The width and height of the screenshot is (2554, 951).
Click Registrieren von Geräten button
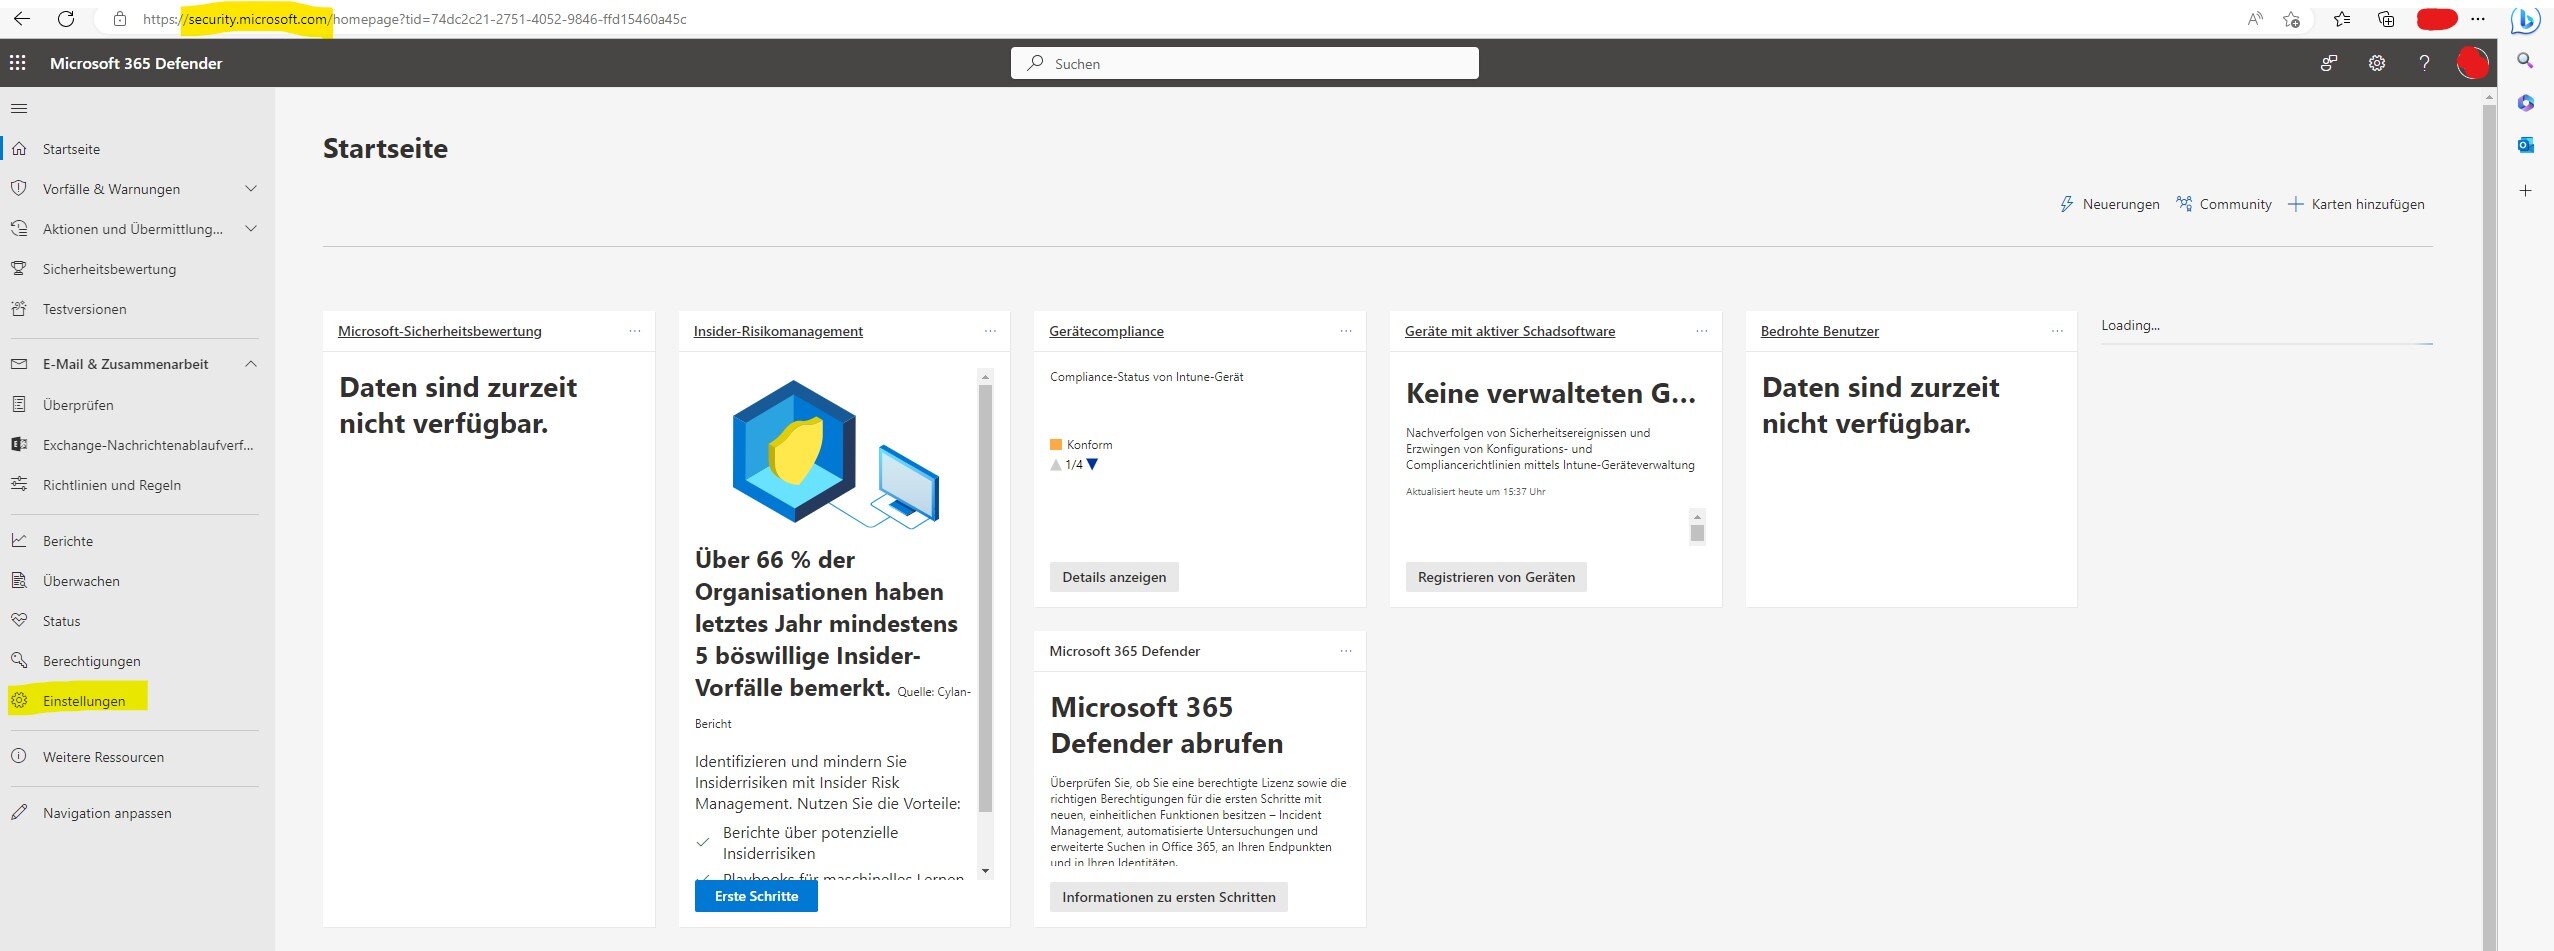point(1496,577)
